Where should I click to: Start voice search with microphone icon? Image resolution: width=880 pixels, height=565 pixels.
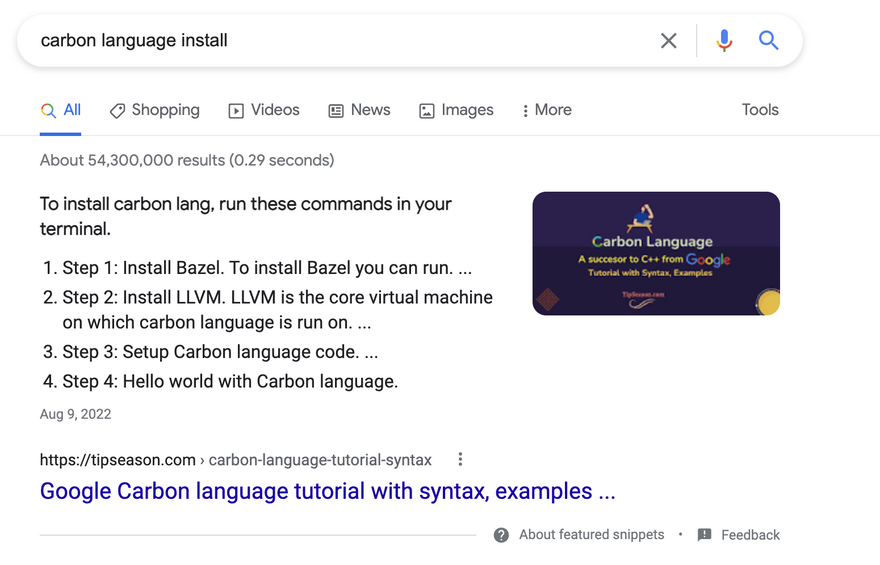tap(724, 41)
